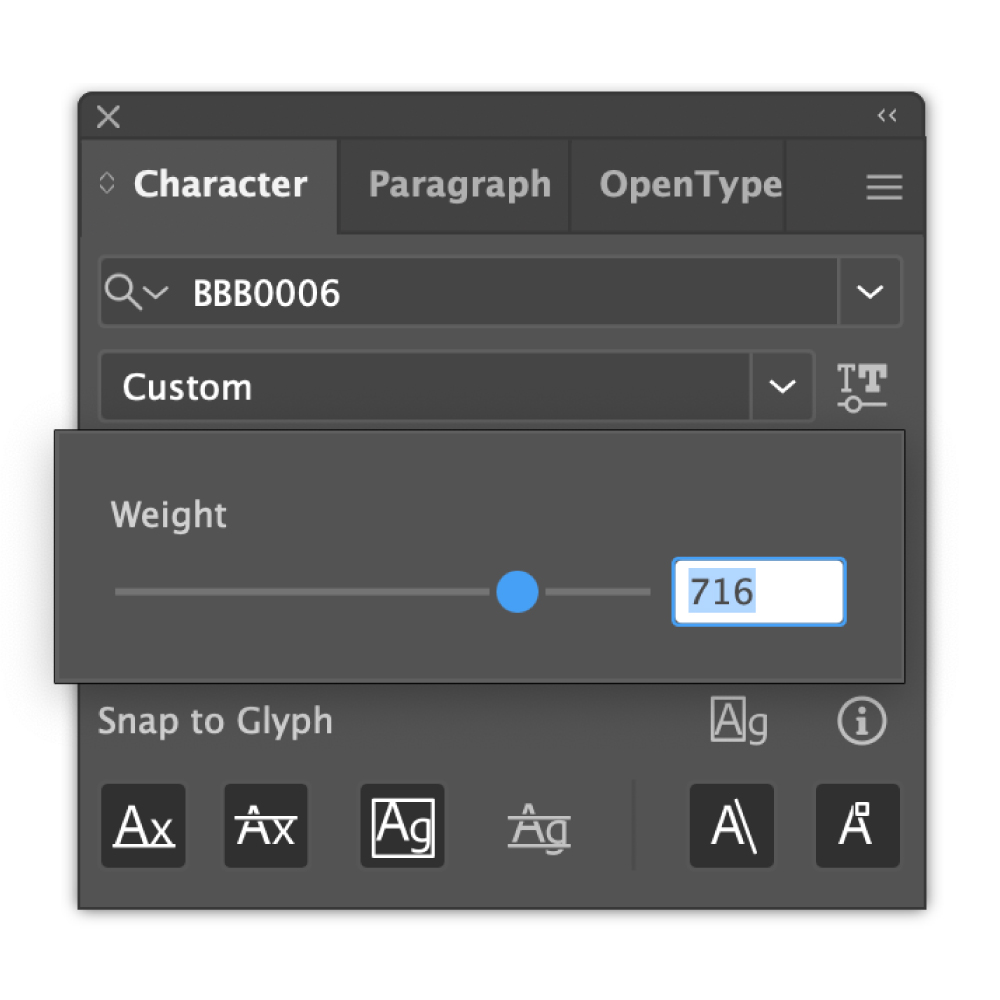Collapse the panel with double-arrow icon
The height and width of the screenshot is (1000, 1000).
887,115
